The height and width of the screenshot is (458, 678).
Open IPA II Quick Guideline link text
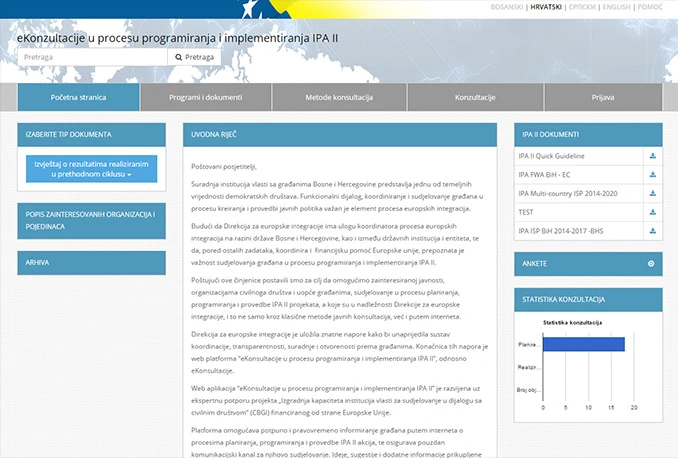(551, 156)
